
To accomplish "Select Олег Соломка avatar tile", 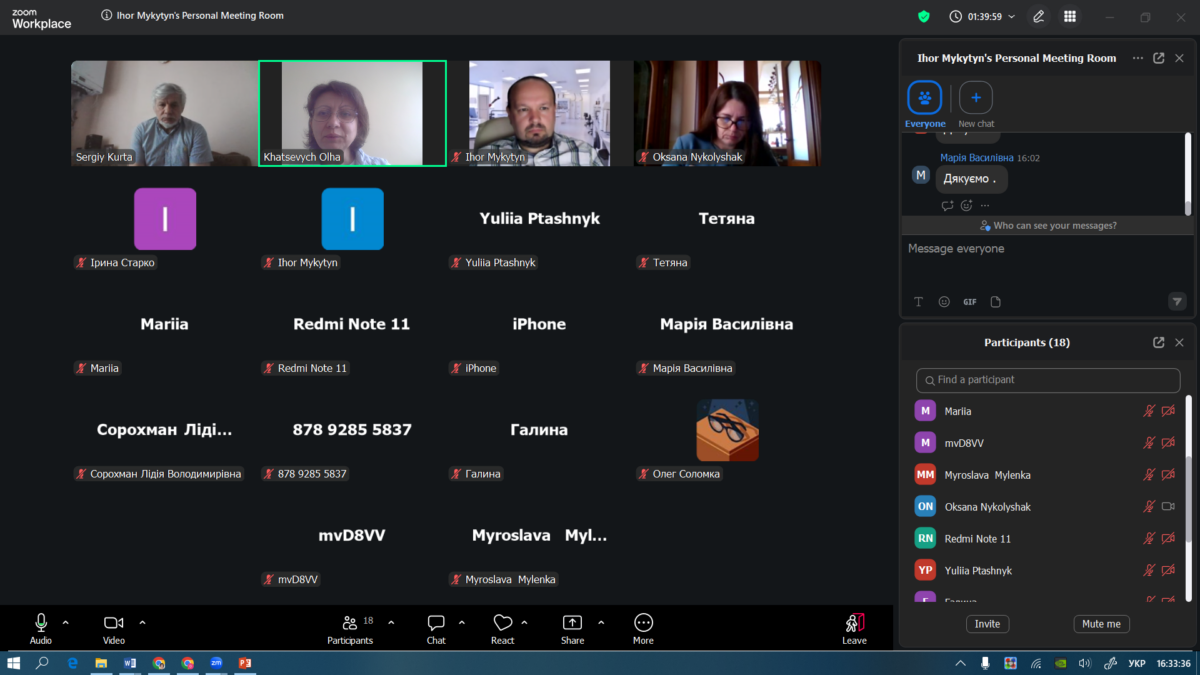I will [727, 431].
